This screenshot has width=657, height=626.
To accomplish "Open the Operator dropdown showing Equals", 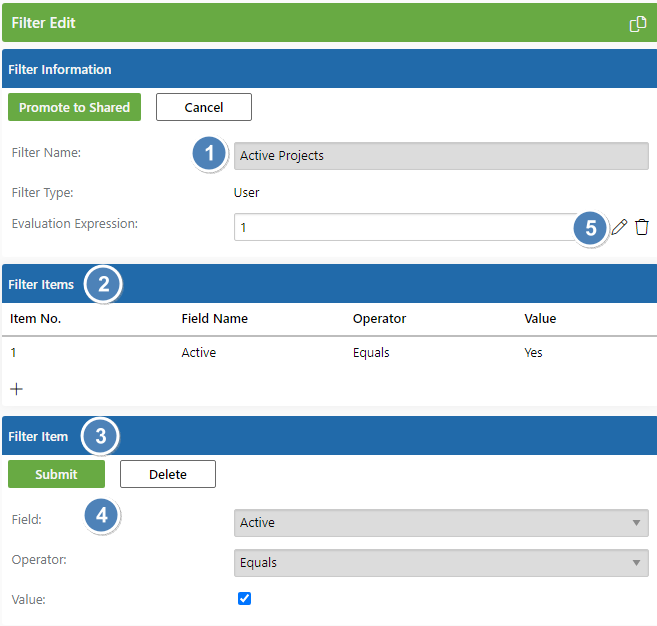I will click(441, 563).
